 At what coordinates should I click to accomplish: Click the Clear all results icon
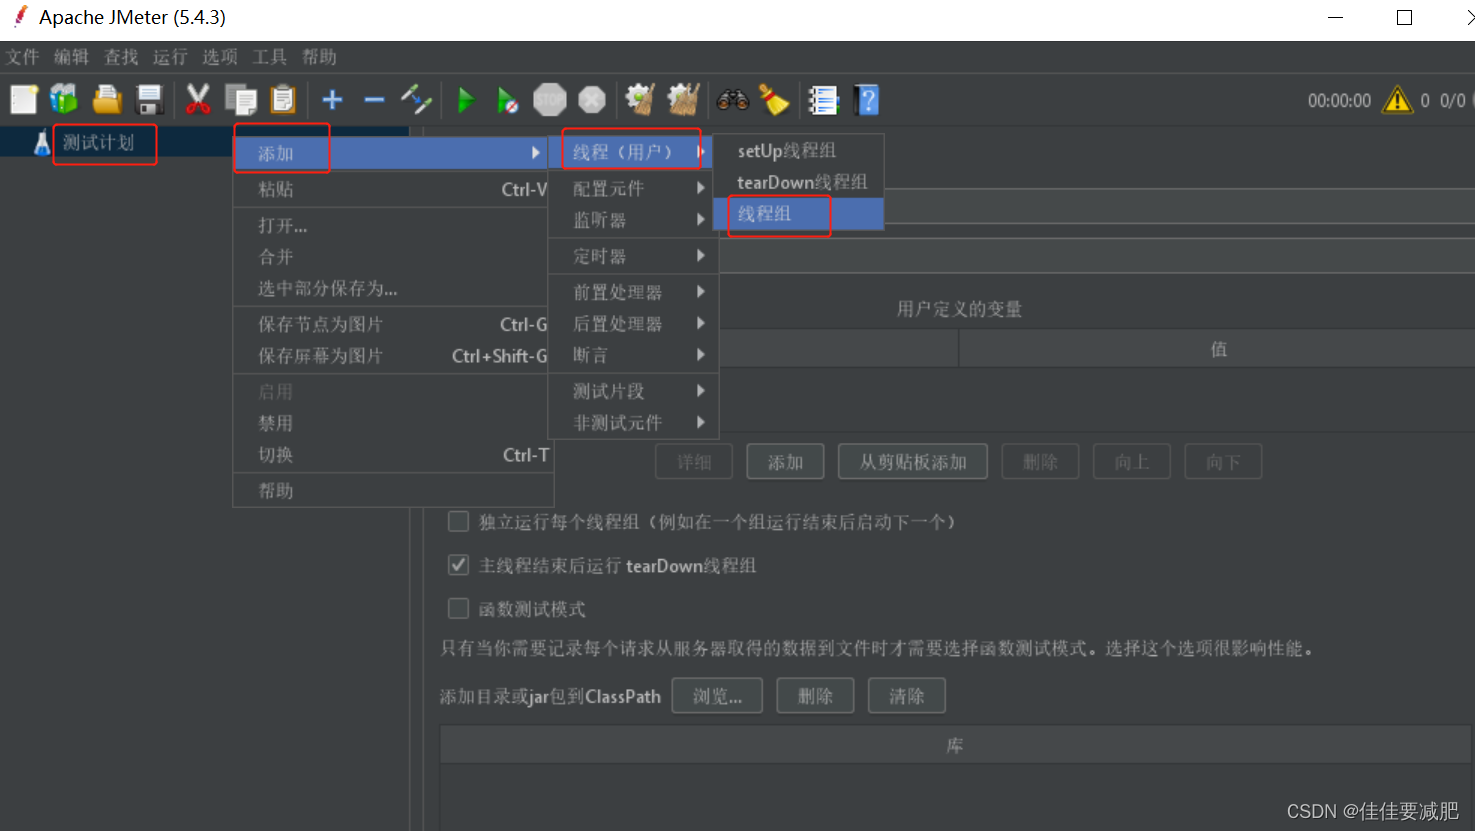[x=683, y=100]
